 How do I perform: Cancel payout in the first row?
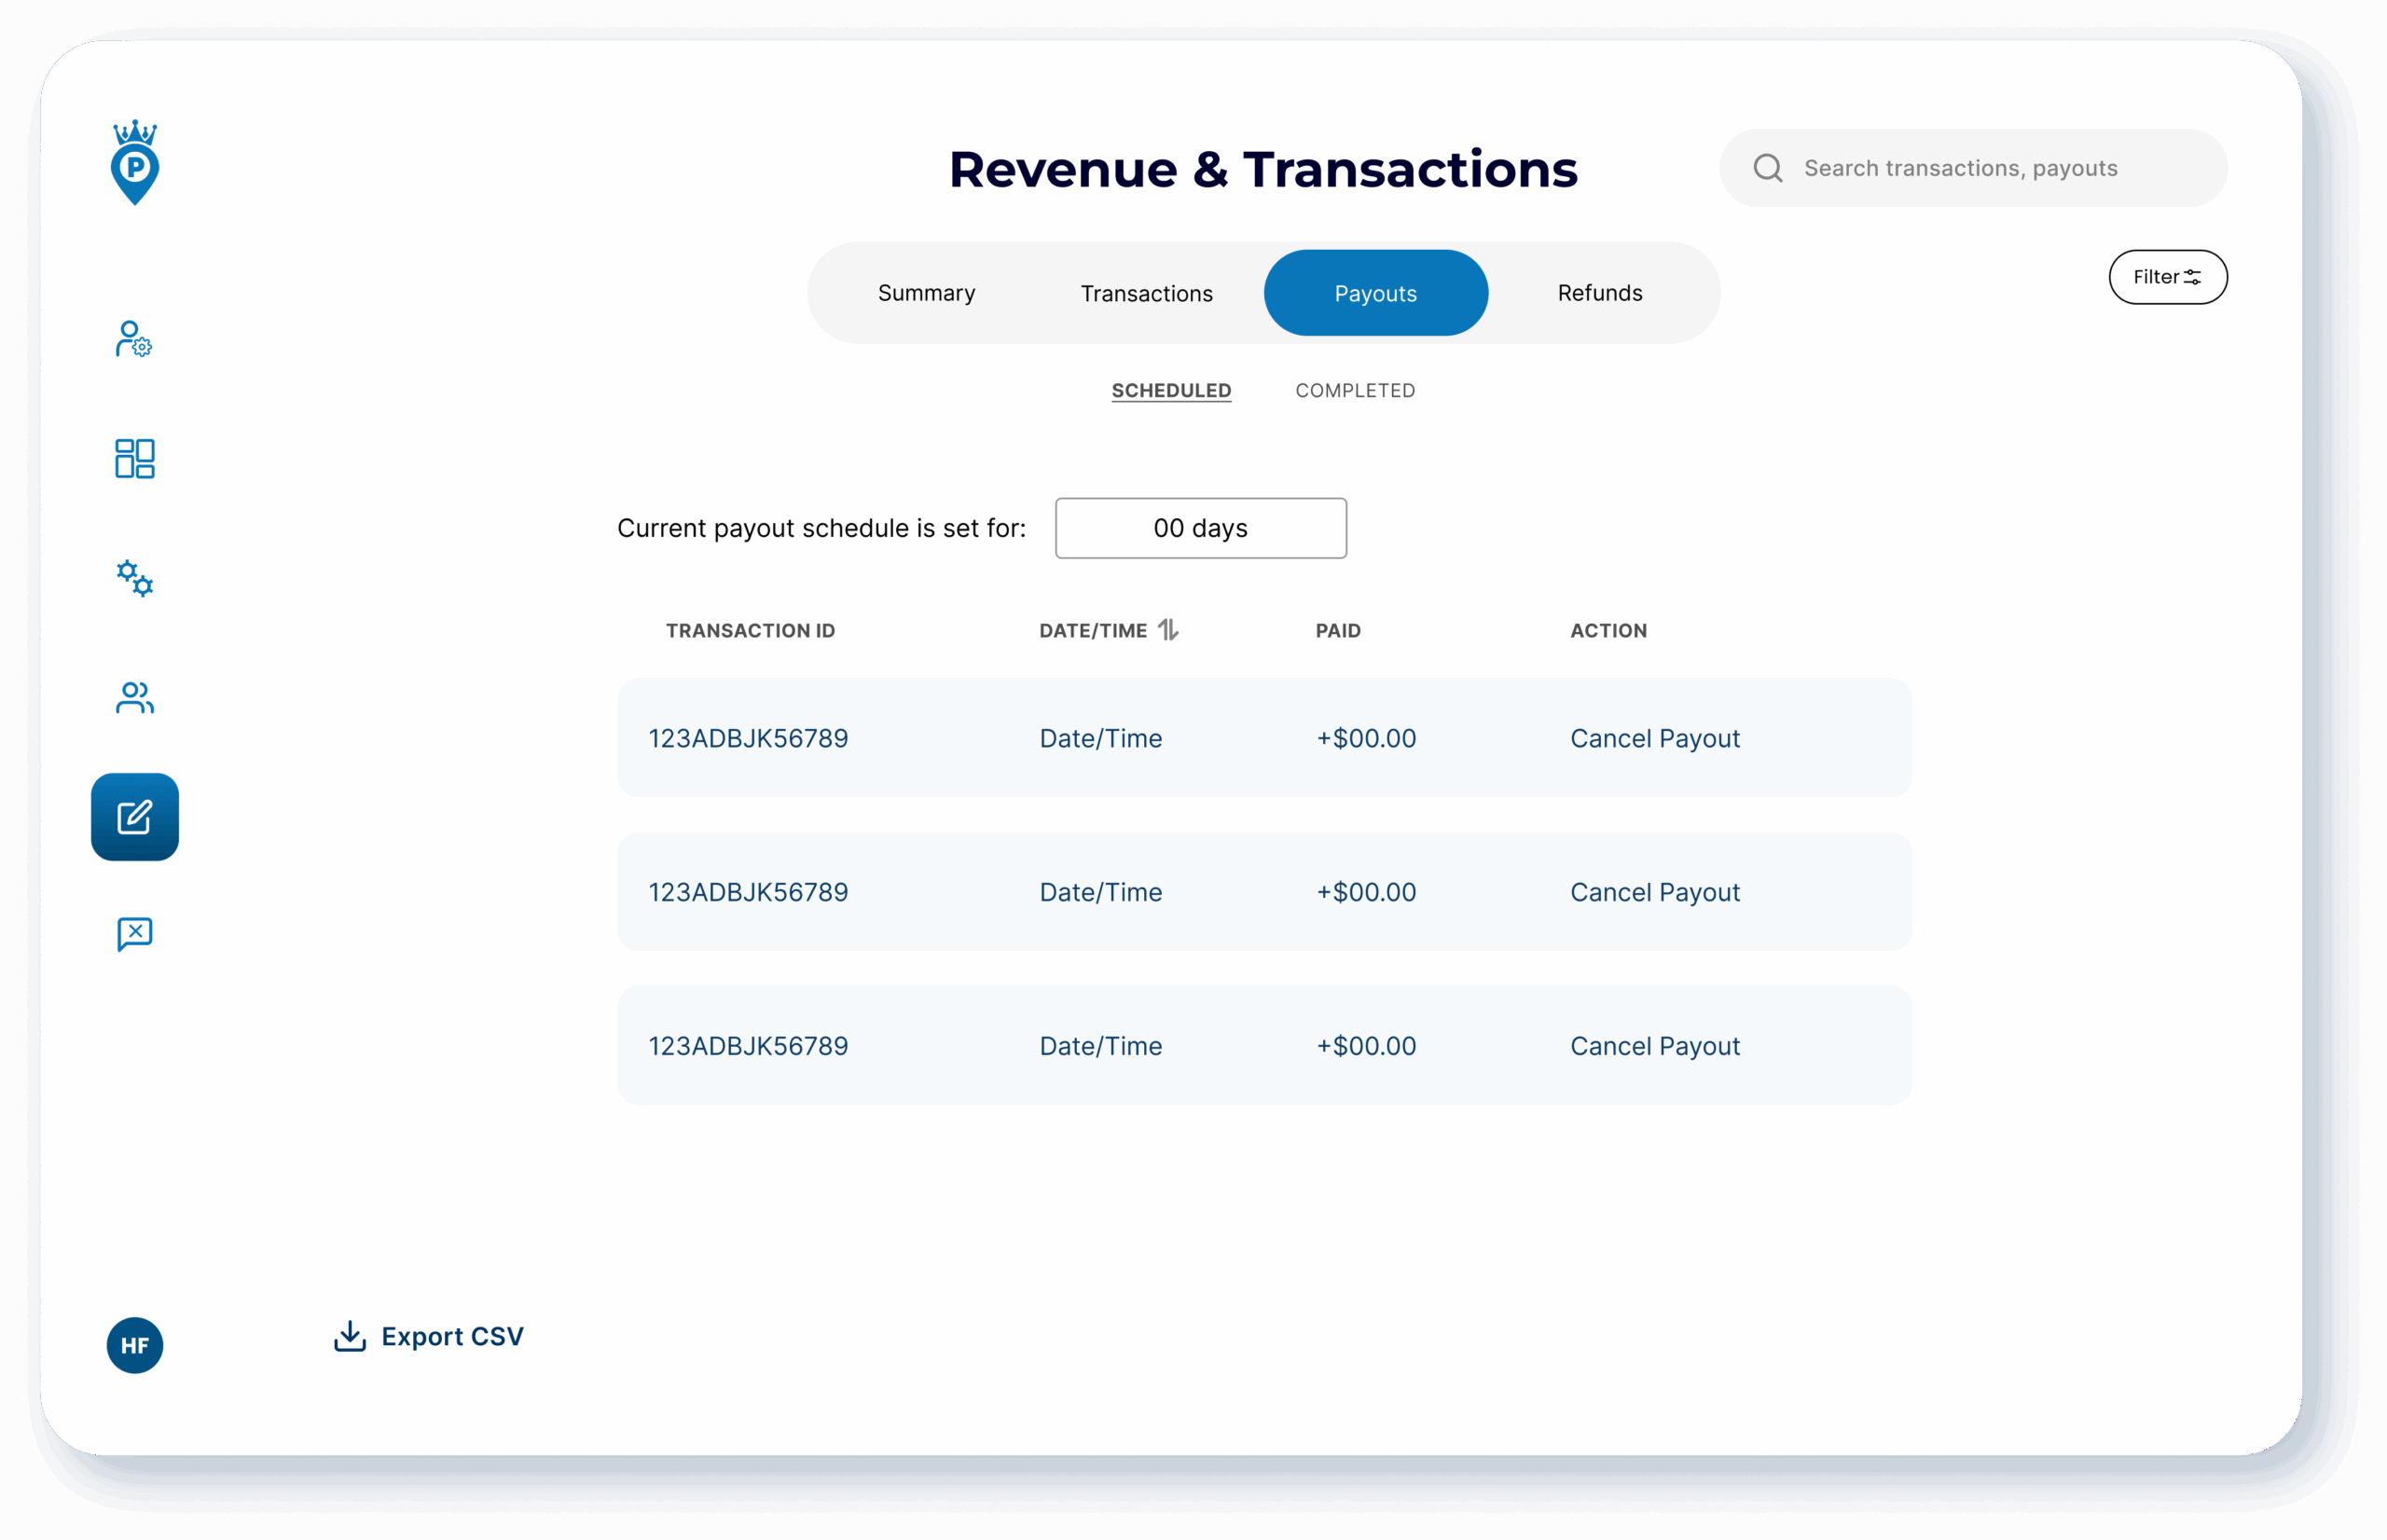point(1654,738)
